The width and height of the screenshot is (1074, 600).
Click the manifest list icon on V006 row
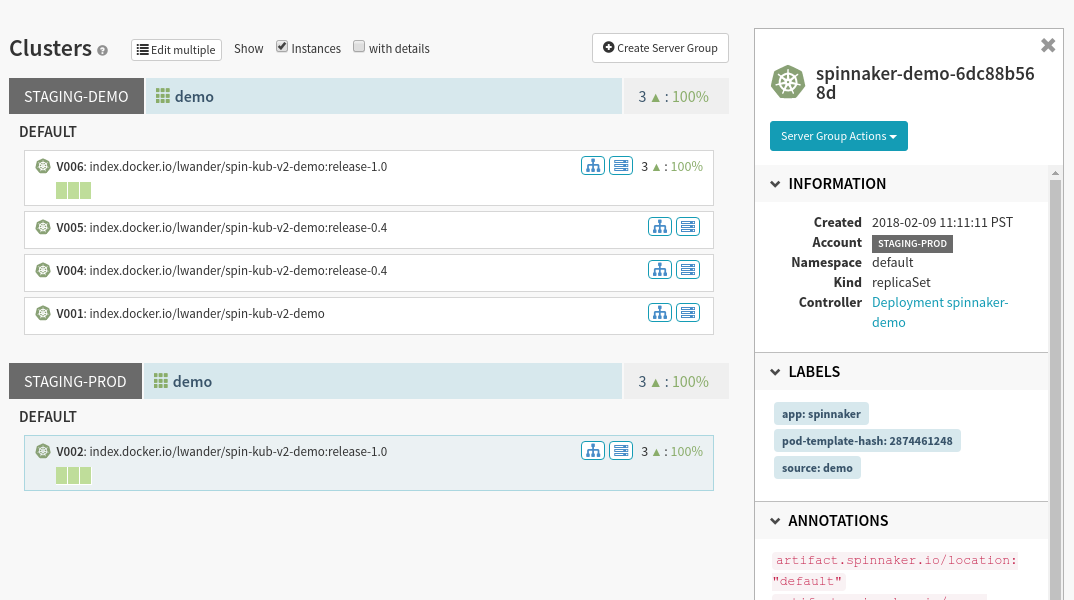pos(621,166)
